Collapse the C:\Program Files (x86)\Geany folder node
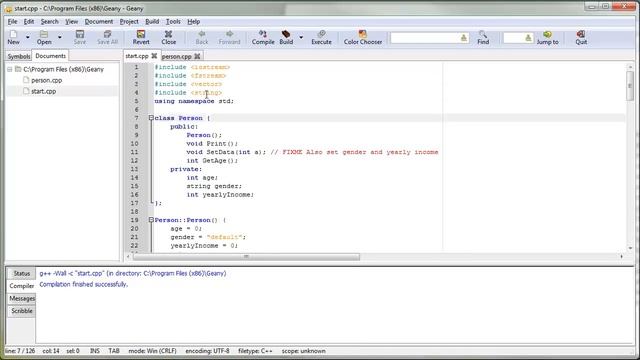 coord(9,69)
